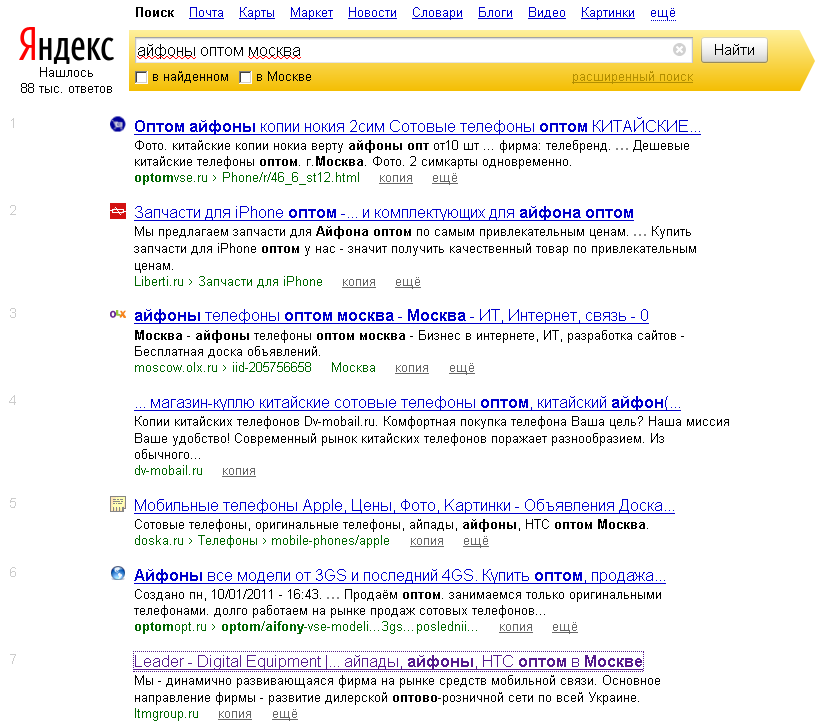
Task: Click 'Phone/r/46_6_st12.html' breadcrumb link
Action: tap(291, 178)
